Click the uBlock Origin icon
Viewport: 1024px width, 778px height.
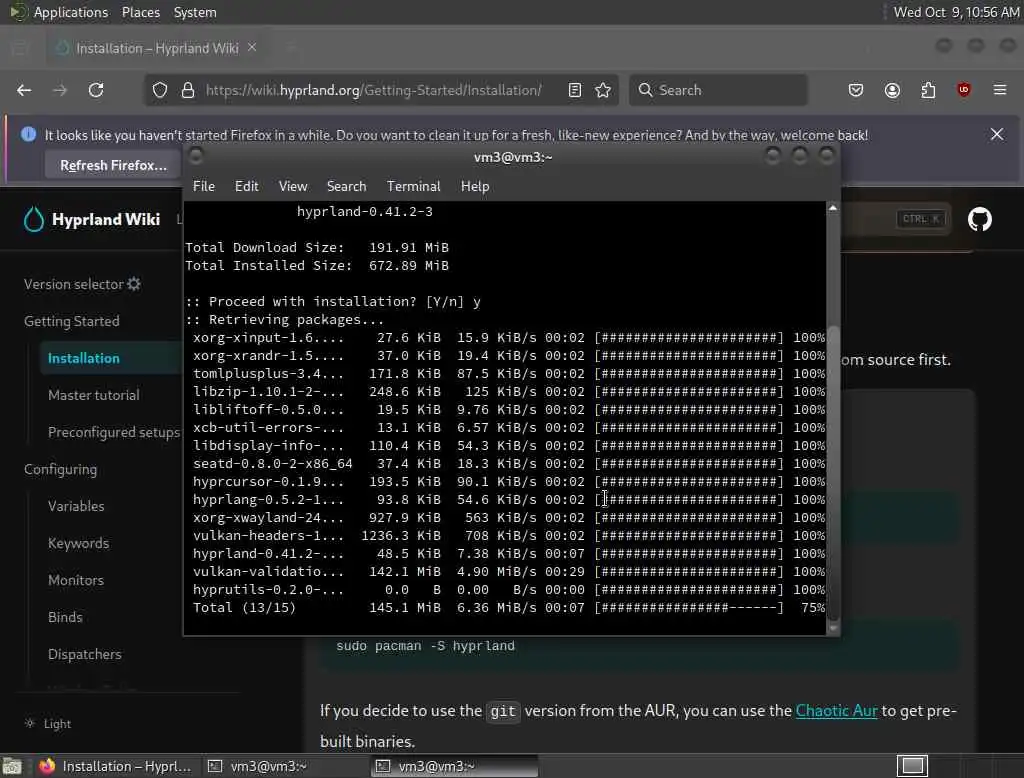964,90
